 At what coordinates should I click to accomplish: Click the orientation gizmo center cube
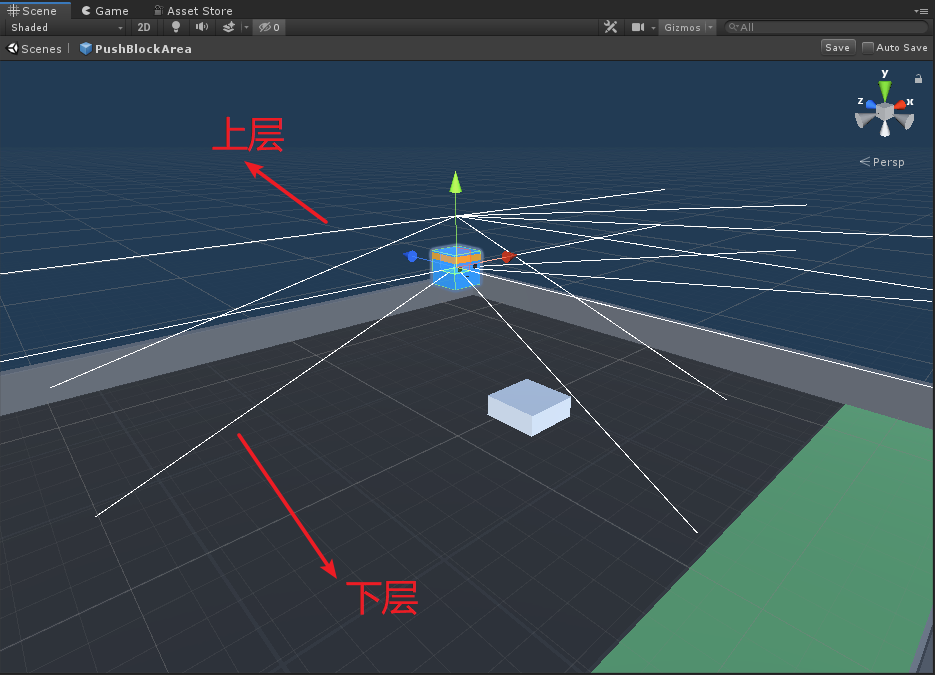click(x=885, y=112)
